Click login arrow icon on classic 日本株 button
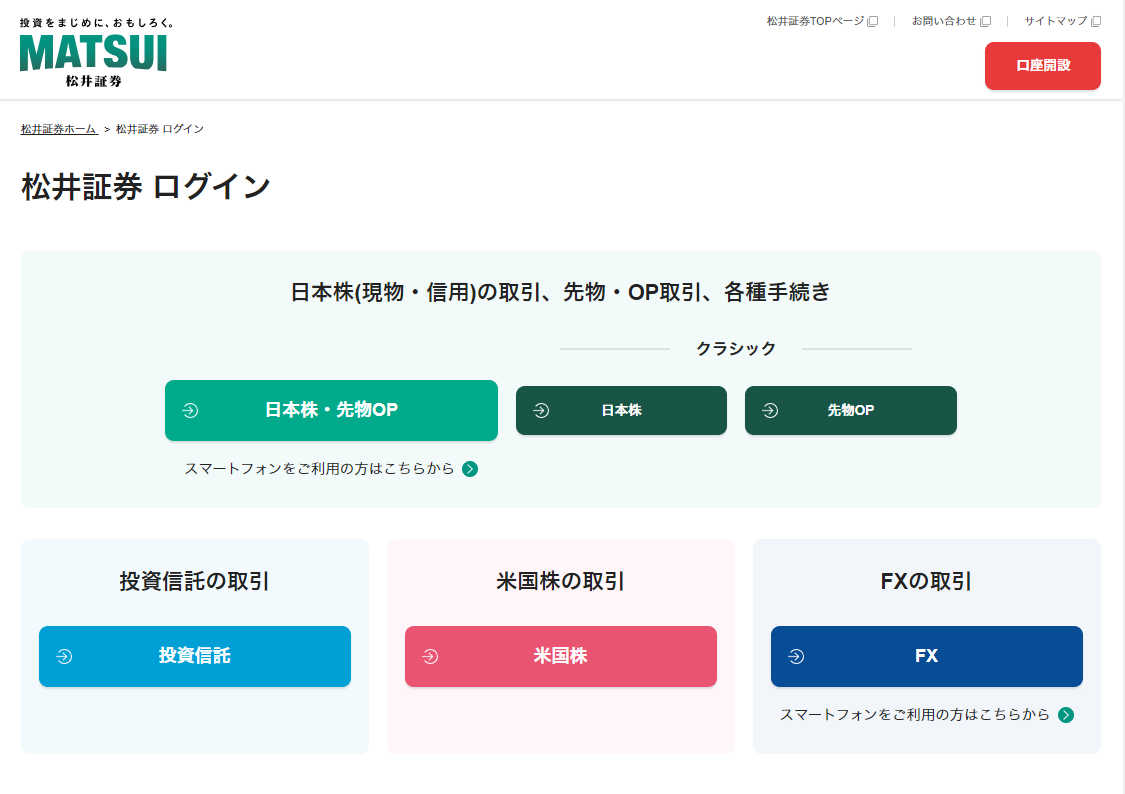Viewport: 1125px width, 794px height. pyautogui.click(x=541, y=410)
